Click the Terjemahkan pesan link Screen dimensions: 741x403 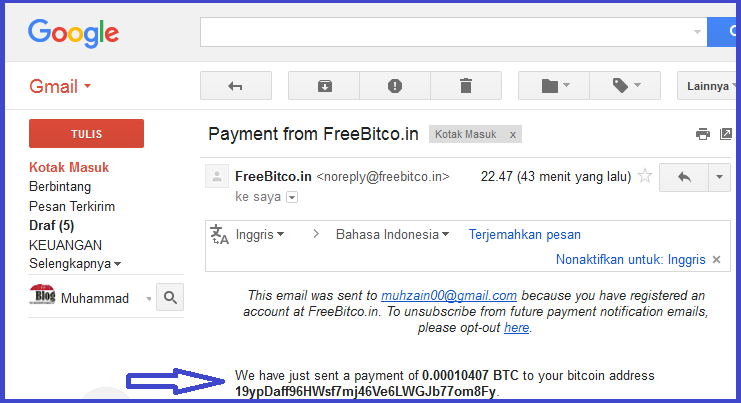click(525, 234)
